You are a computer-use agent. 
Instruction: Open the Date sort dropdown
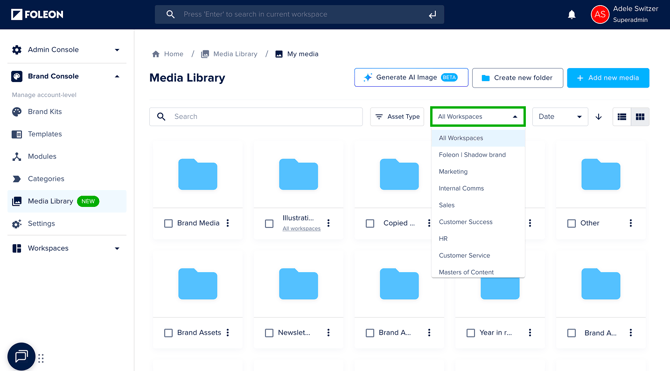(x=560, y=117)
